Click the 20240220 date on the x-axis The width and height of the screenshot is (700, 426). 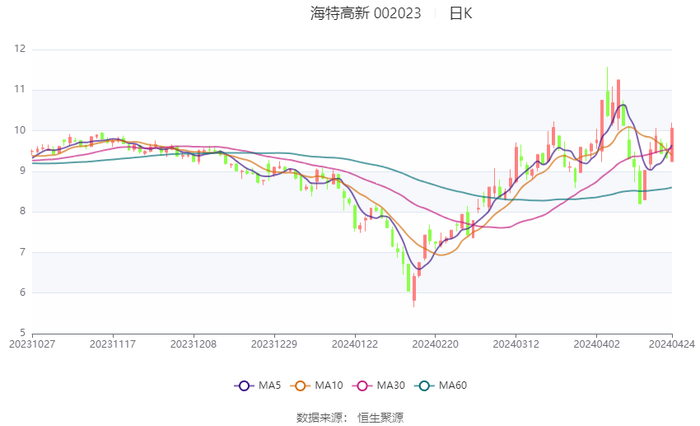click(x=434, y=343)
